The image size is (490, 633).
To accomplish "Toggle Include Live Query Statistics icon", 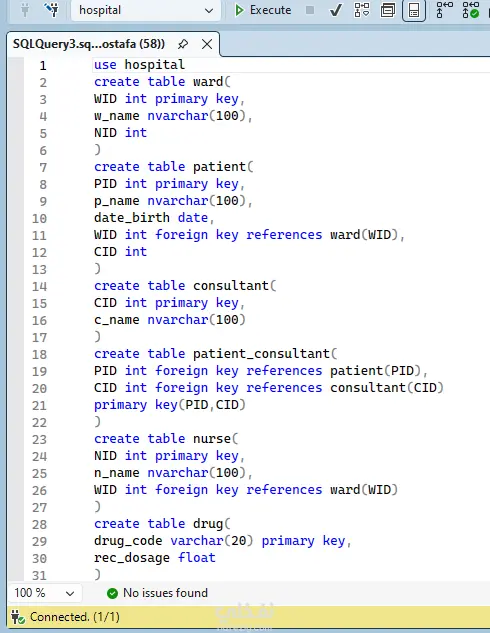I will point(470,10).
